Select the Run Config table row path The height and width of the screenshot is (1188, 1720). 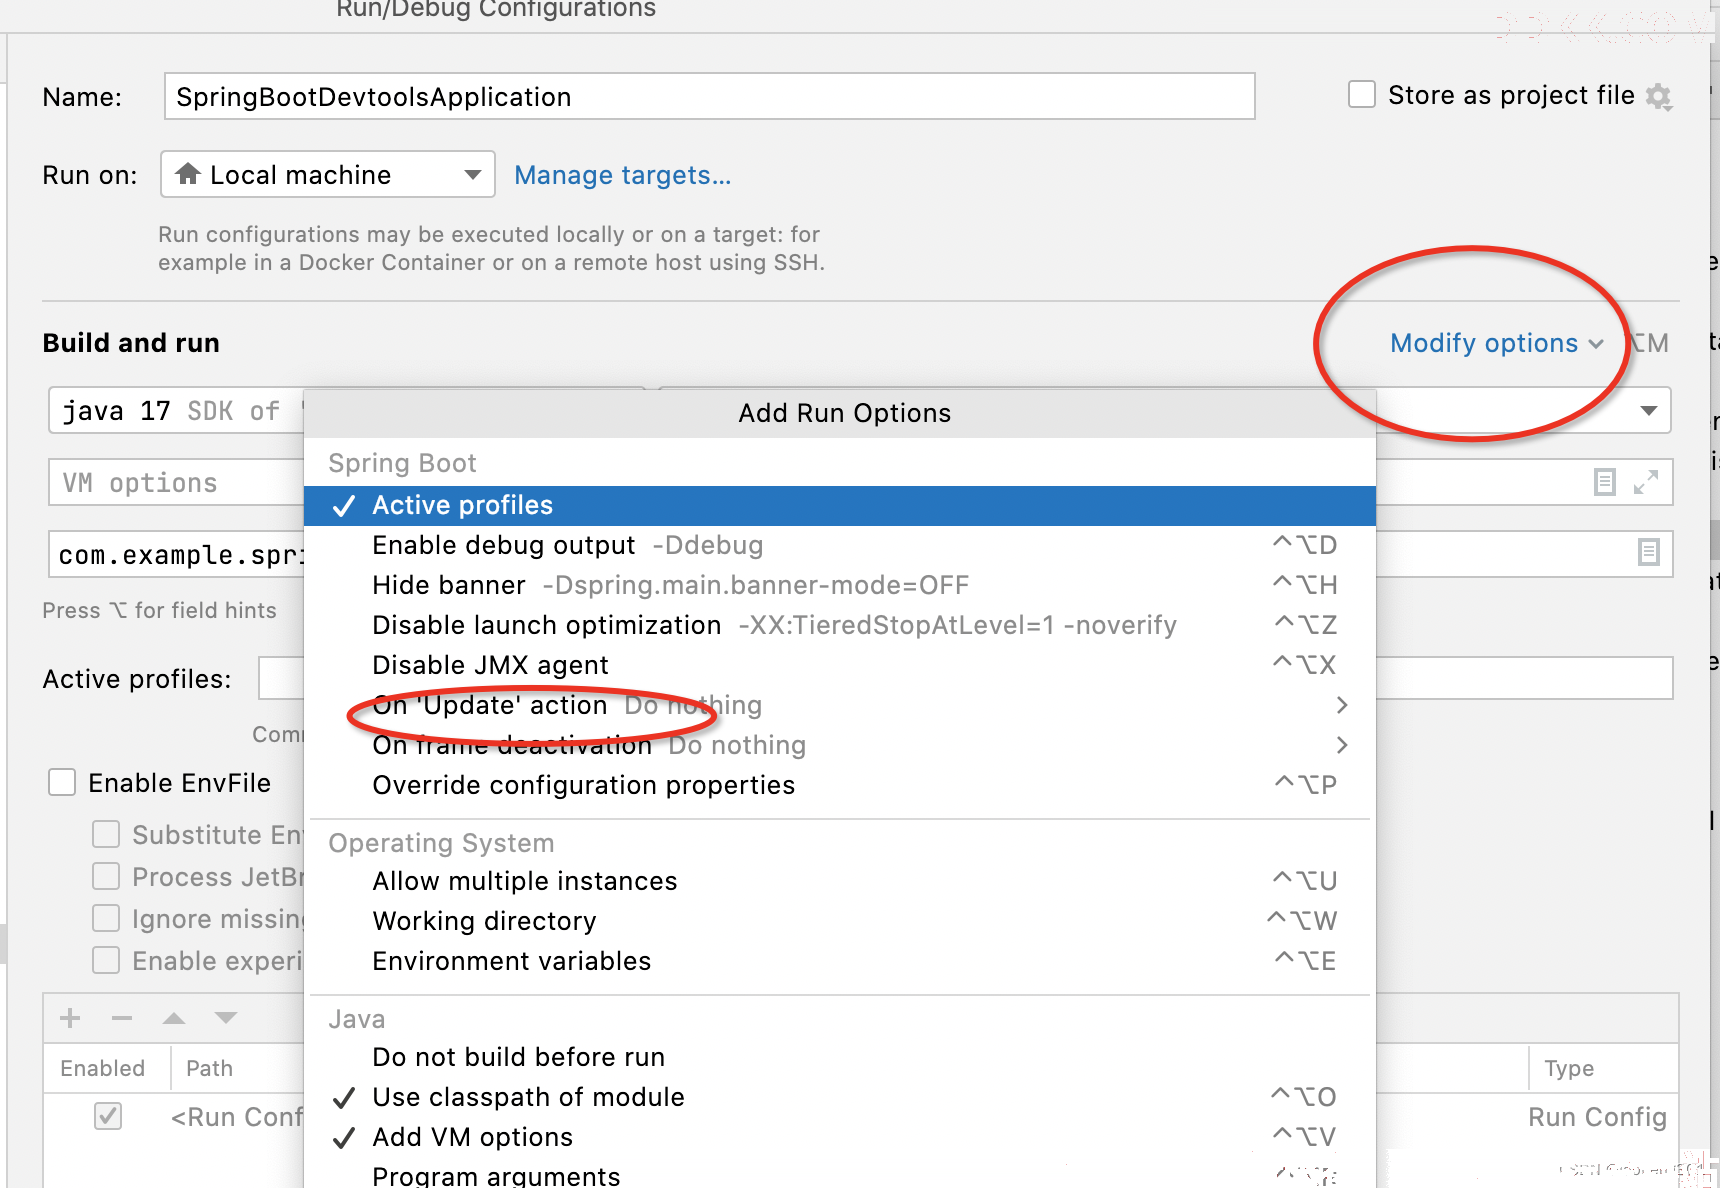click(237, 1116)
